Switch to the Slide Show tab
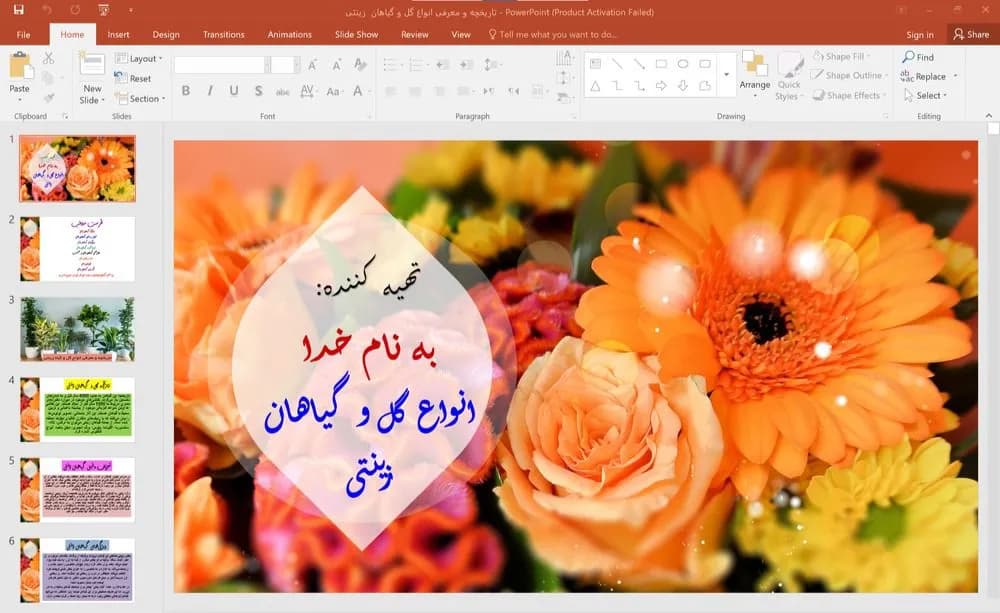The height and width of the screenshot is (613, 1000). tap(357, 34)
